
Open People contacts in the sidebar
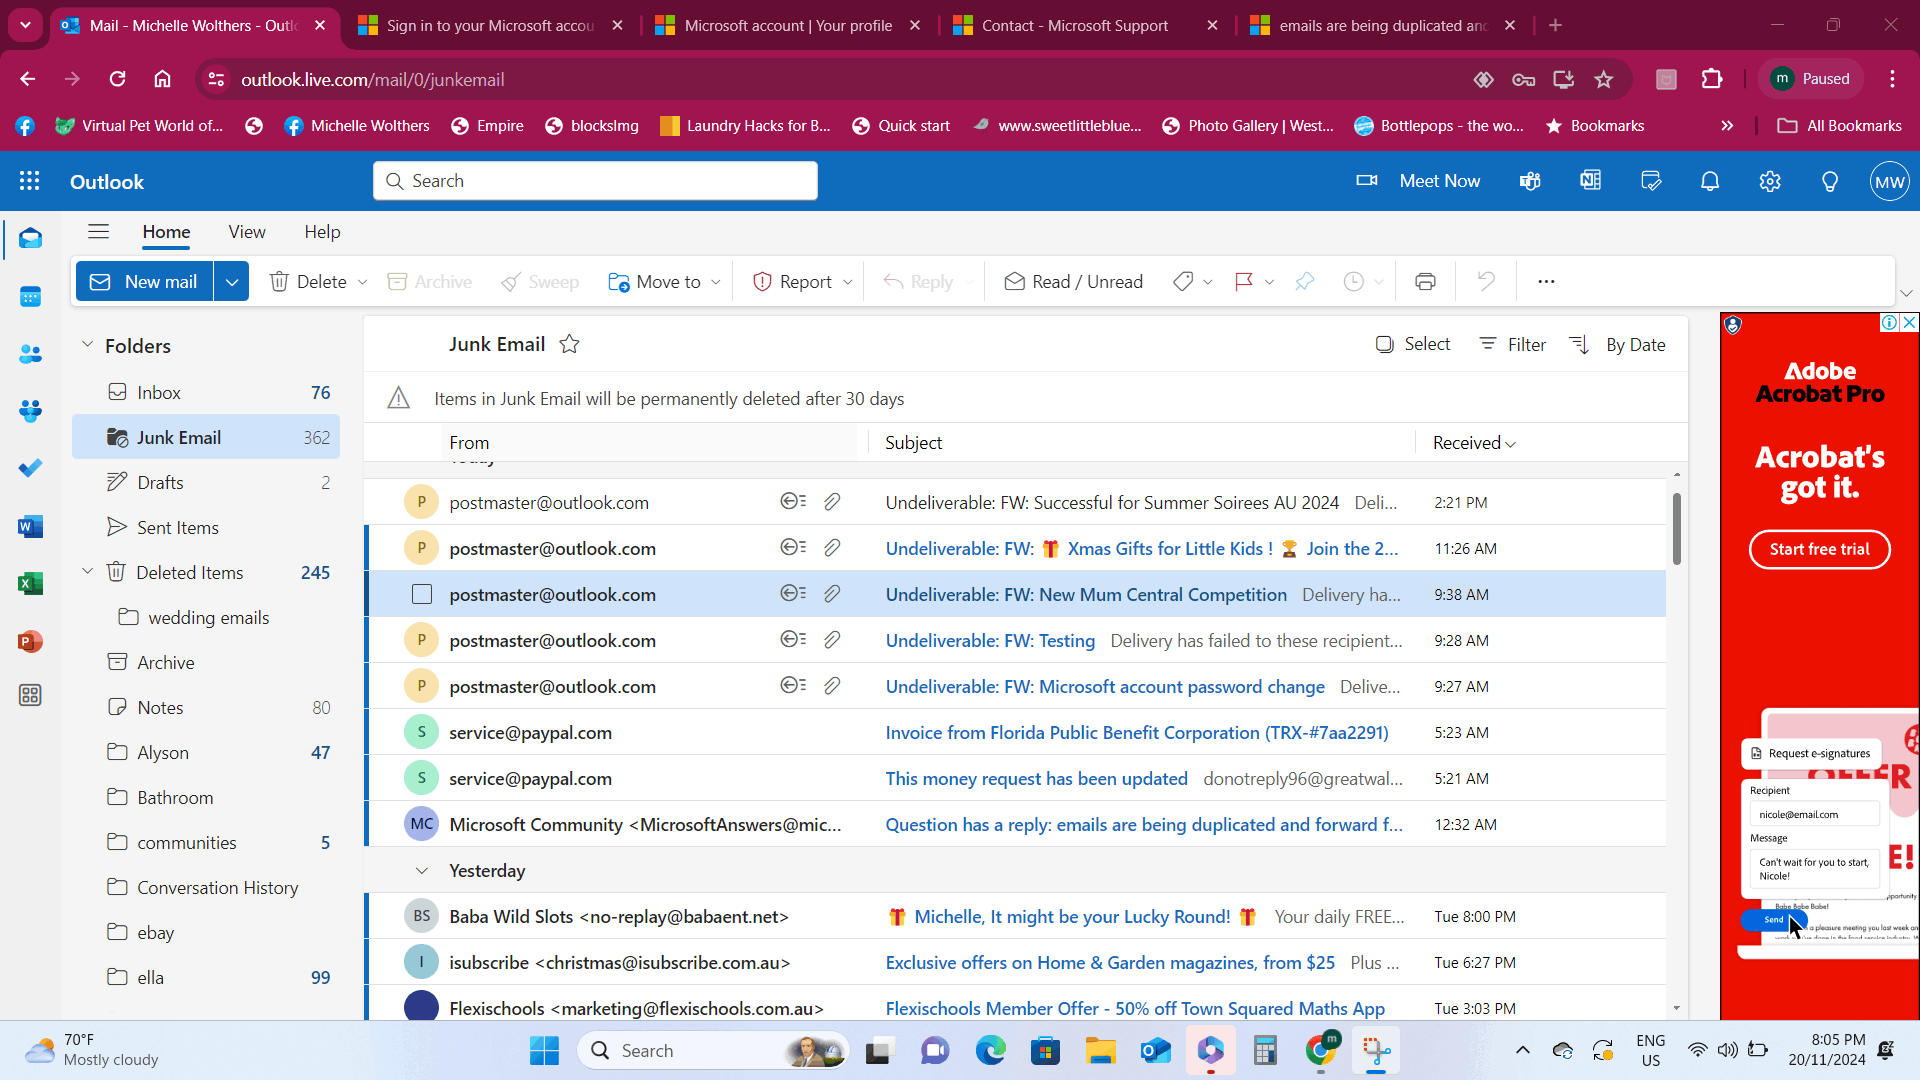[x=30, y=354]
